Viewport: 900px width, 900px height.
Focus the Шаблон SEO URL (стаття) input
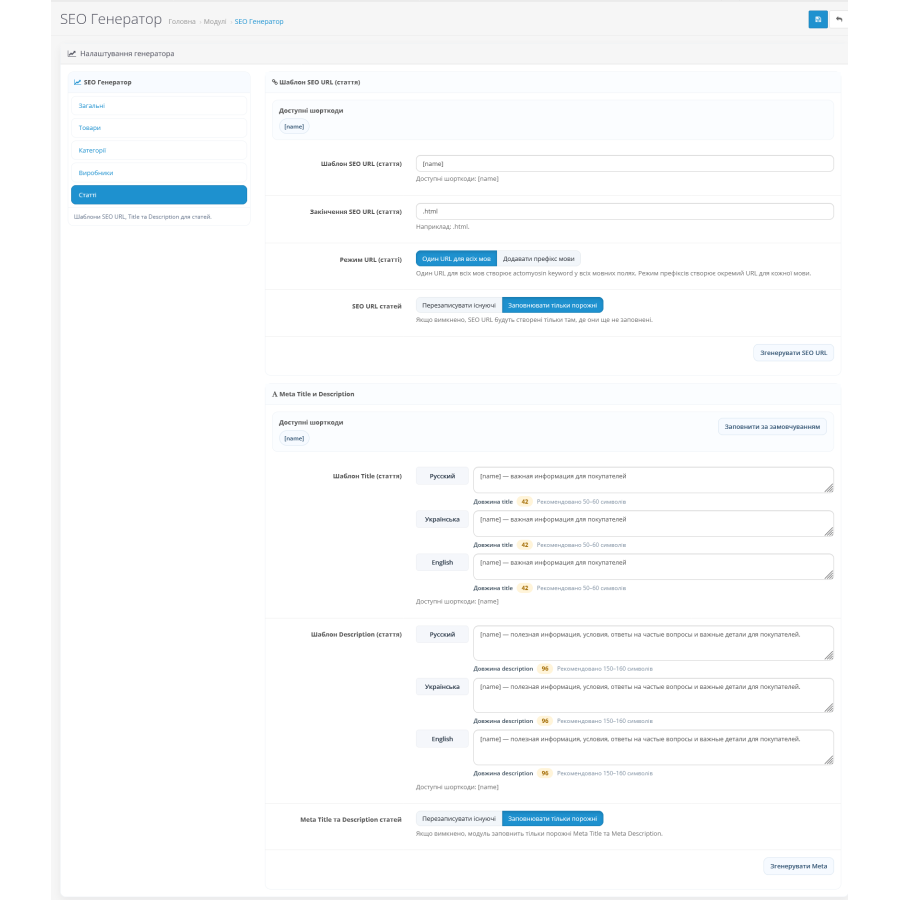click(624, 164)
